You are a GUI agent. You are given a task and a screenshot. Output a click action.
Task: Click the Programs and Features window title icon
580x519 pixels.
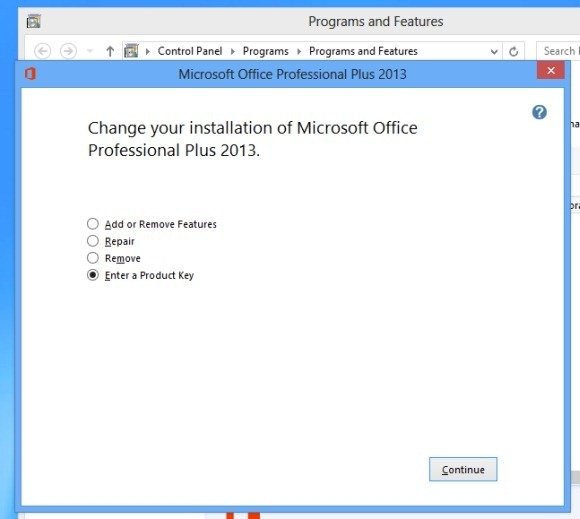point(34,21)
